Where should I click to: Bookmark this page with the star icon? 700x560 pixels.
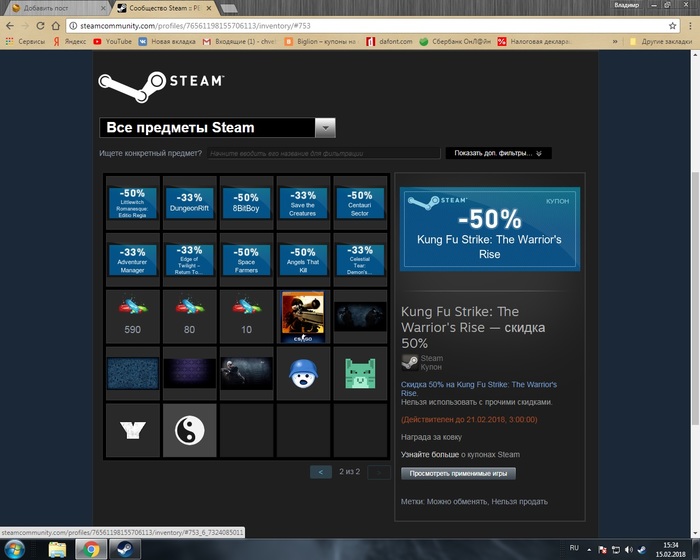tap(672, 26)
